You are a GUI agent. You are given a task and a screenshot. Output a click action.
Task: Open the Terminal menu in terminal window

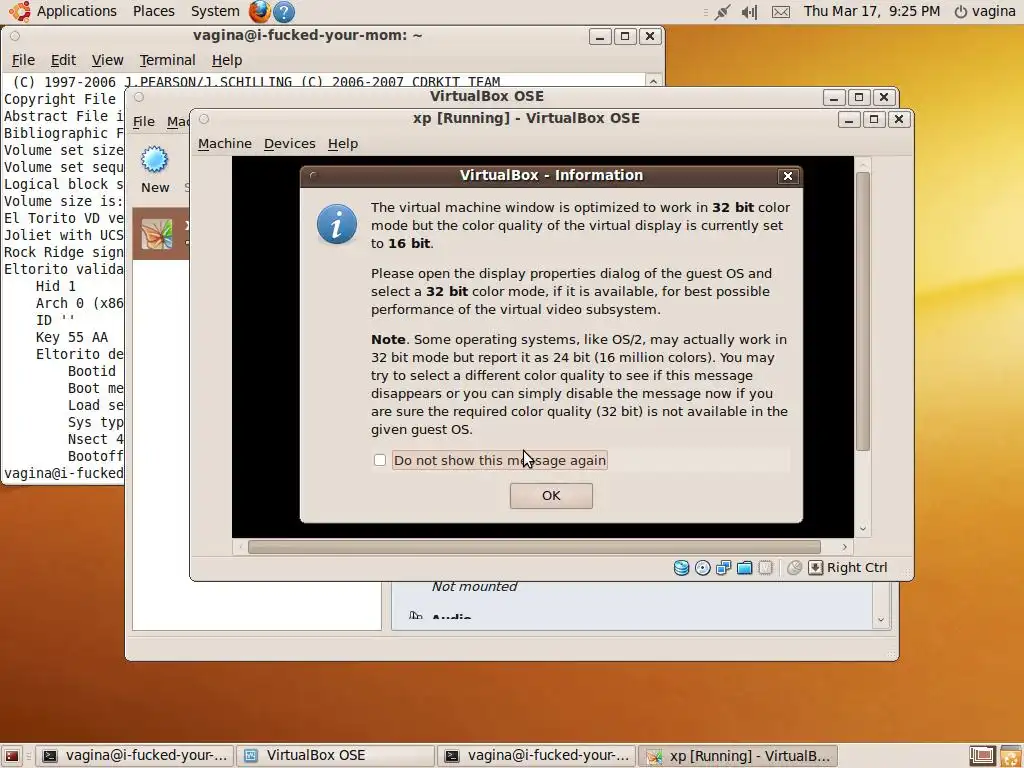pyautogui.click(x=167, y=60)
